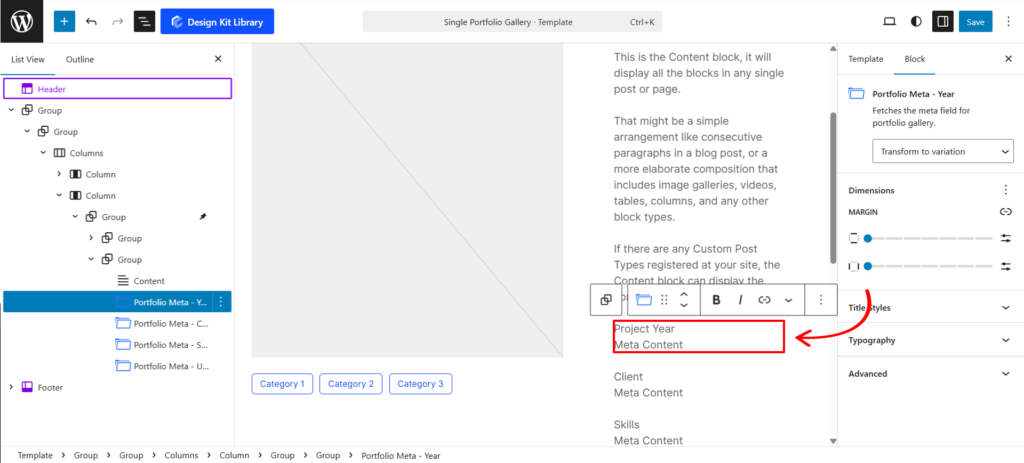Open the block inserter plus button
The width and height of the screenshot is (1024, 463).
64,21
